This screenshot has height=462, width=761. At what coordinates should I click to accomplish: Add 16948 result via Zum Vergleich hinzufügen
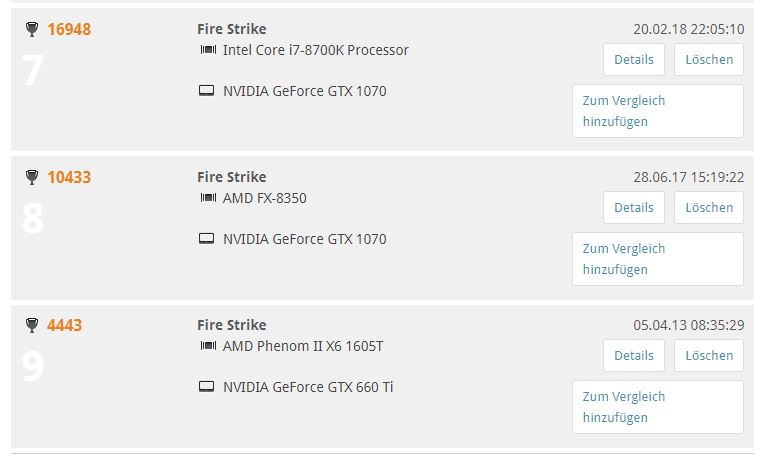pyautogui.click(x=658, y=111)
